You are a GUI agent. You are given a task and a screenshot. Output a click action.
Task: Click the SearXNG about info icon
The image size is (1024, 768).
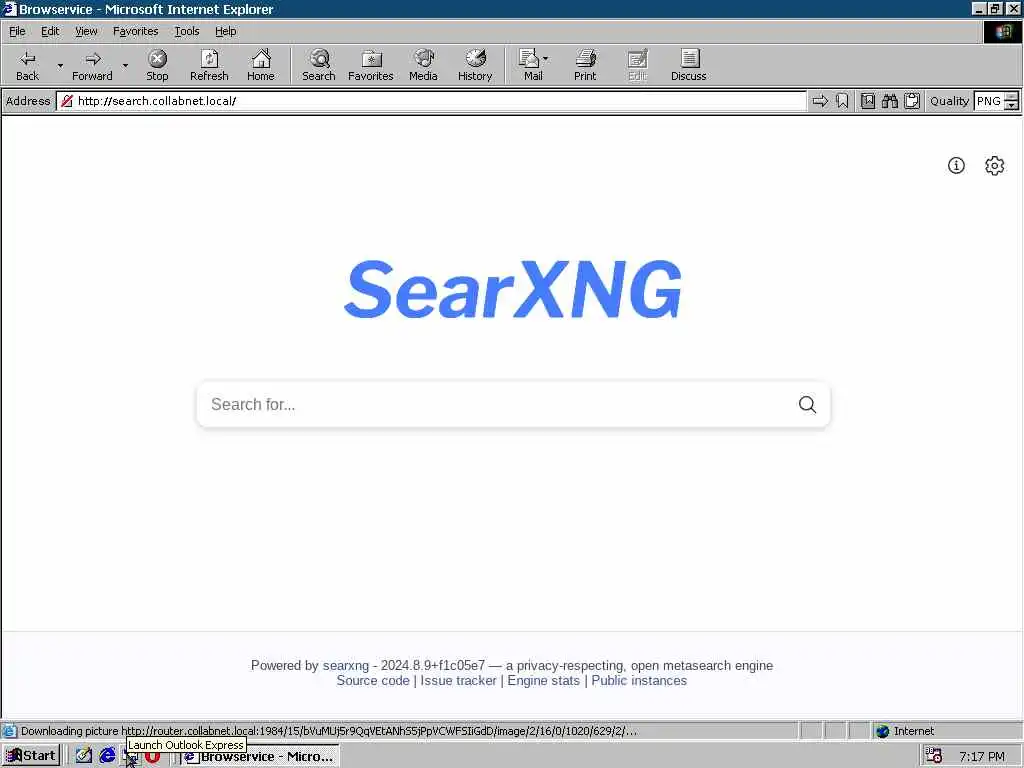coord(956,165)
